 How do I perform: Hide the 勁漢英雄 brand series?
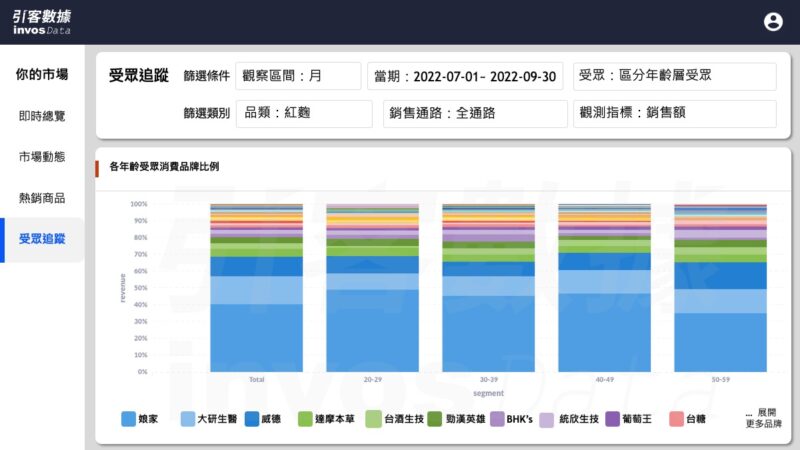[435, 419]
